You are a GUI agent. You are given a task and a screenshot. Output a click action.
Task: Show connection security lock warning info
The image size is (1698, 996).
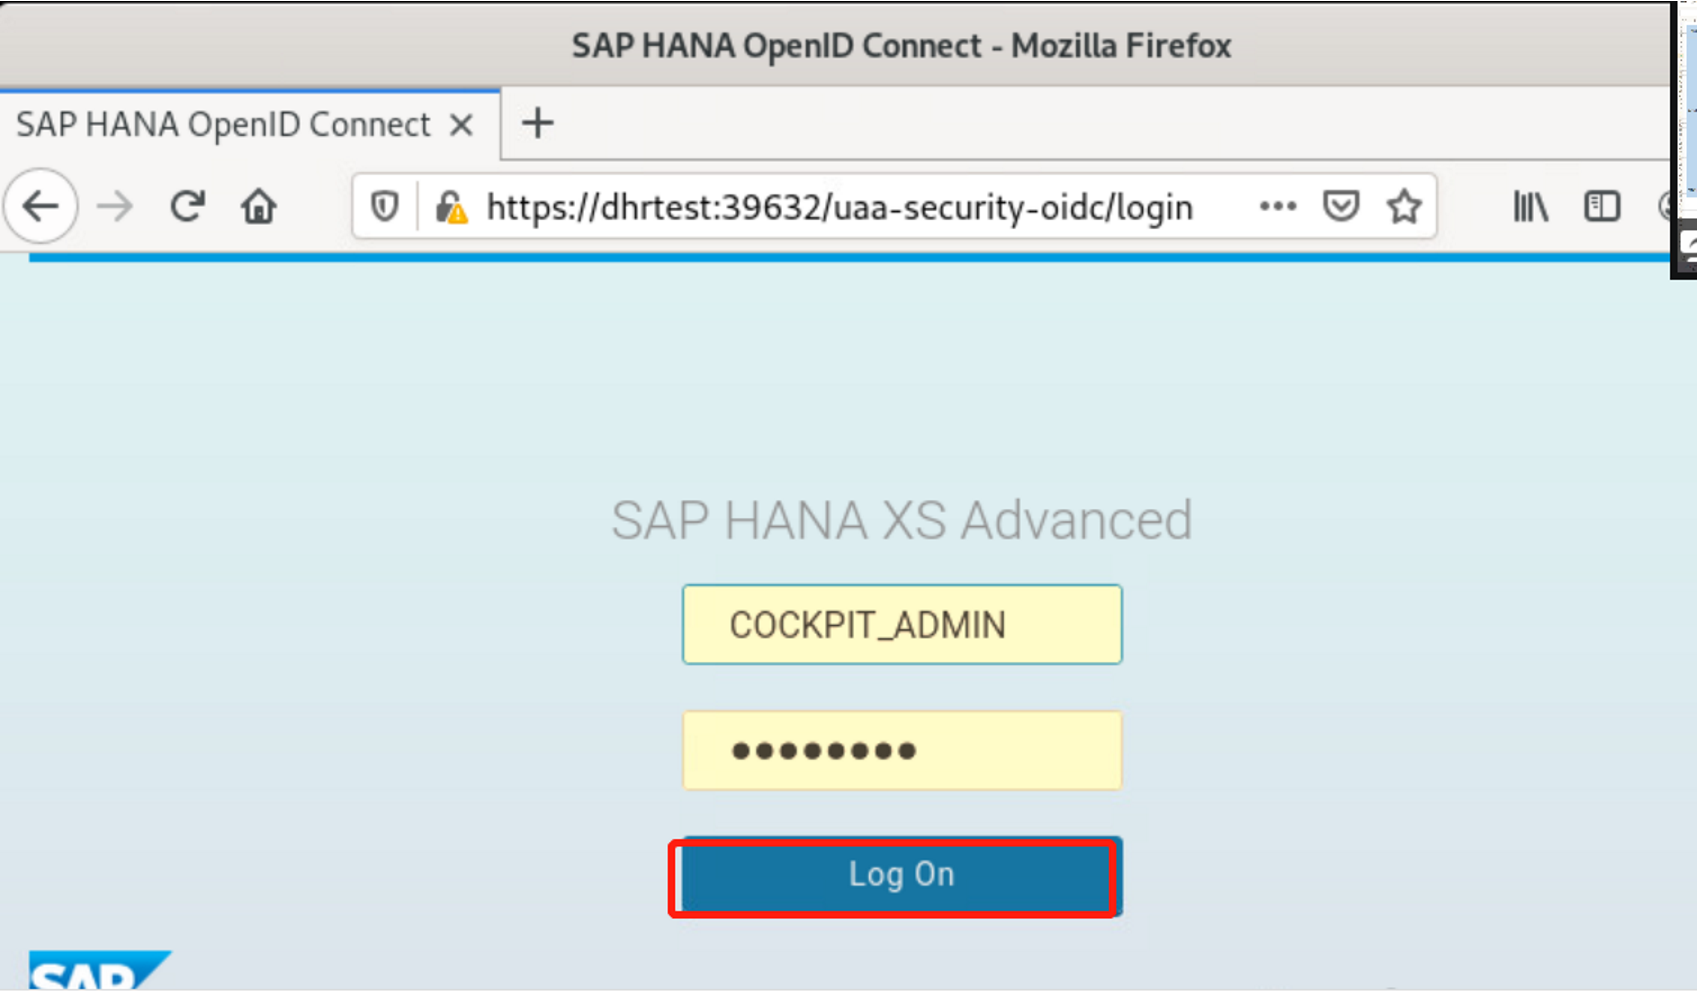pyautogui.click(x=451, y=207)
